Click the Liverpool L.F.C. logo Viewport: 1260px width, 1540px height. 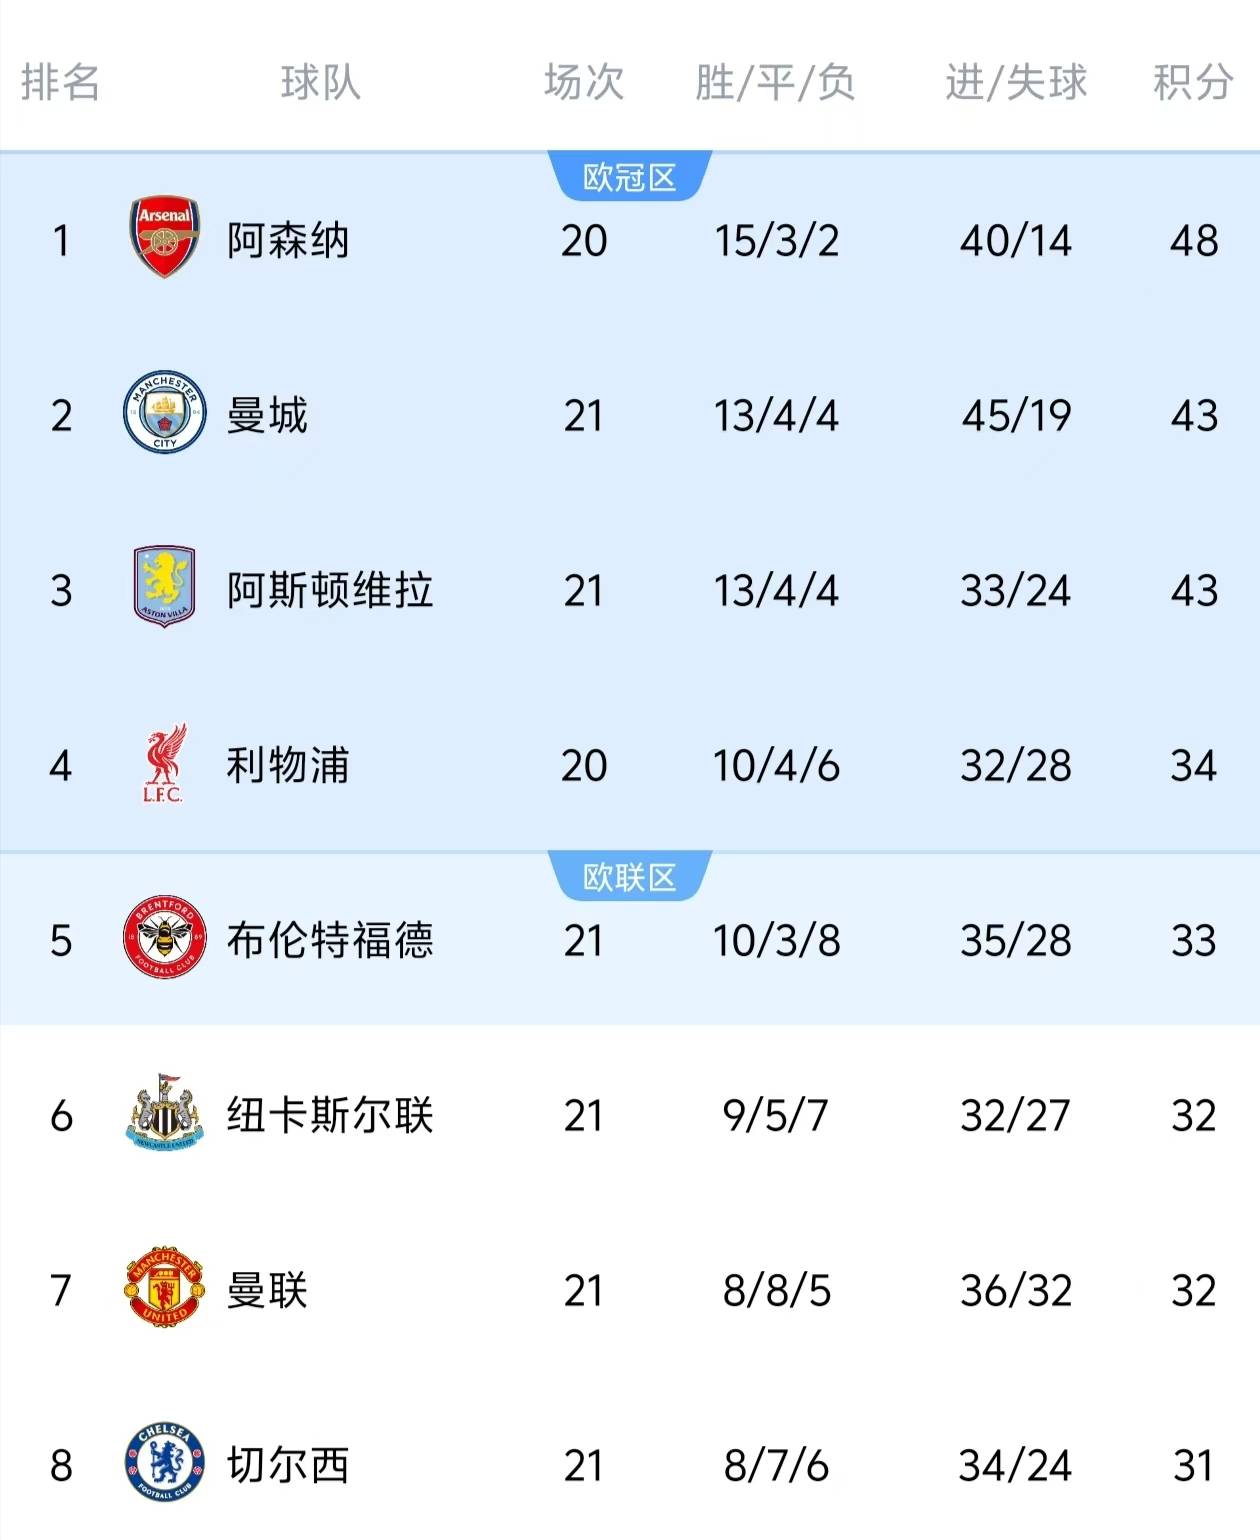click(164, 765)
